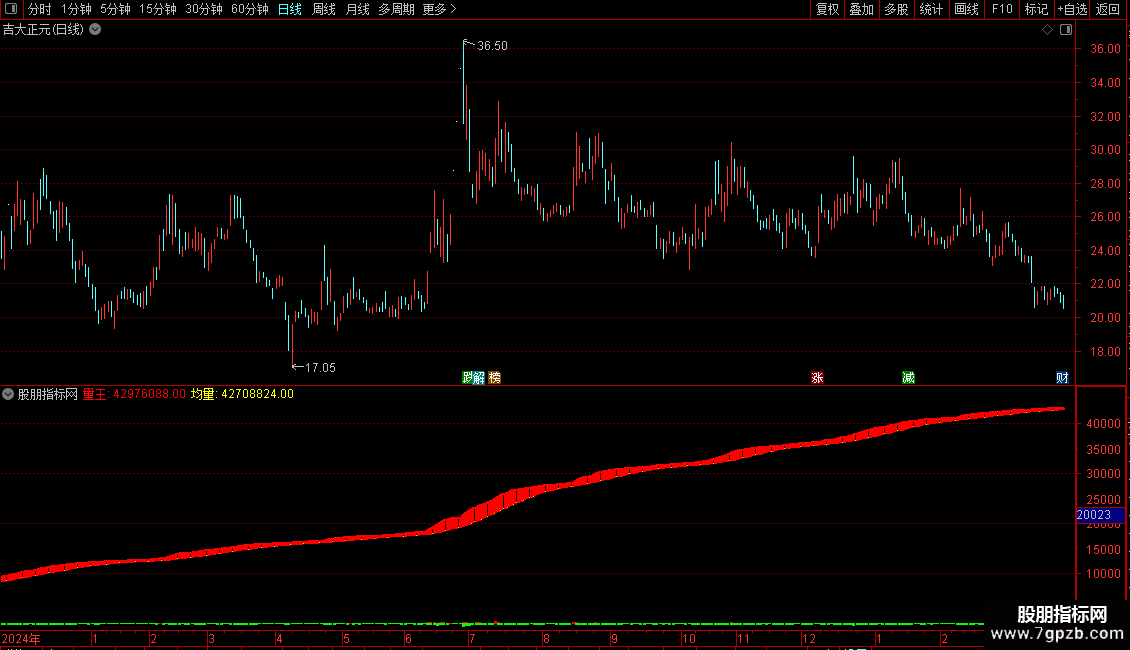Toggle the right side panel icon
Viewport: 1130px width, 650px height.
1066,30
